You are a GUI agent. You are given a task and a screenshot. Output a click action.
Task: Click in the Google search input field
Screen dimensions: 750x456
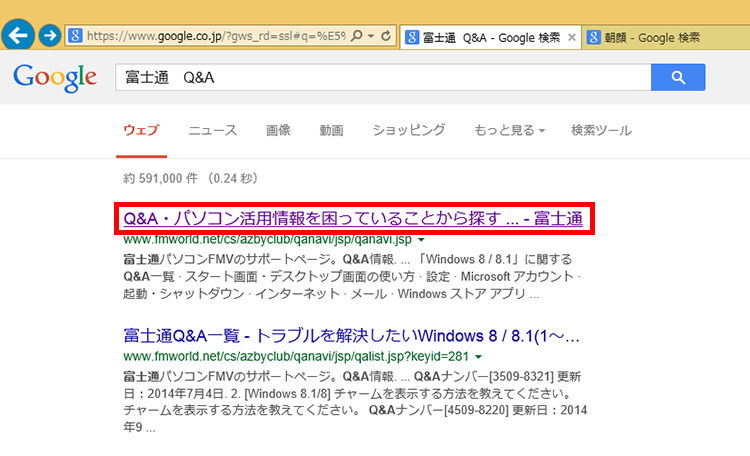coord(380,77)
